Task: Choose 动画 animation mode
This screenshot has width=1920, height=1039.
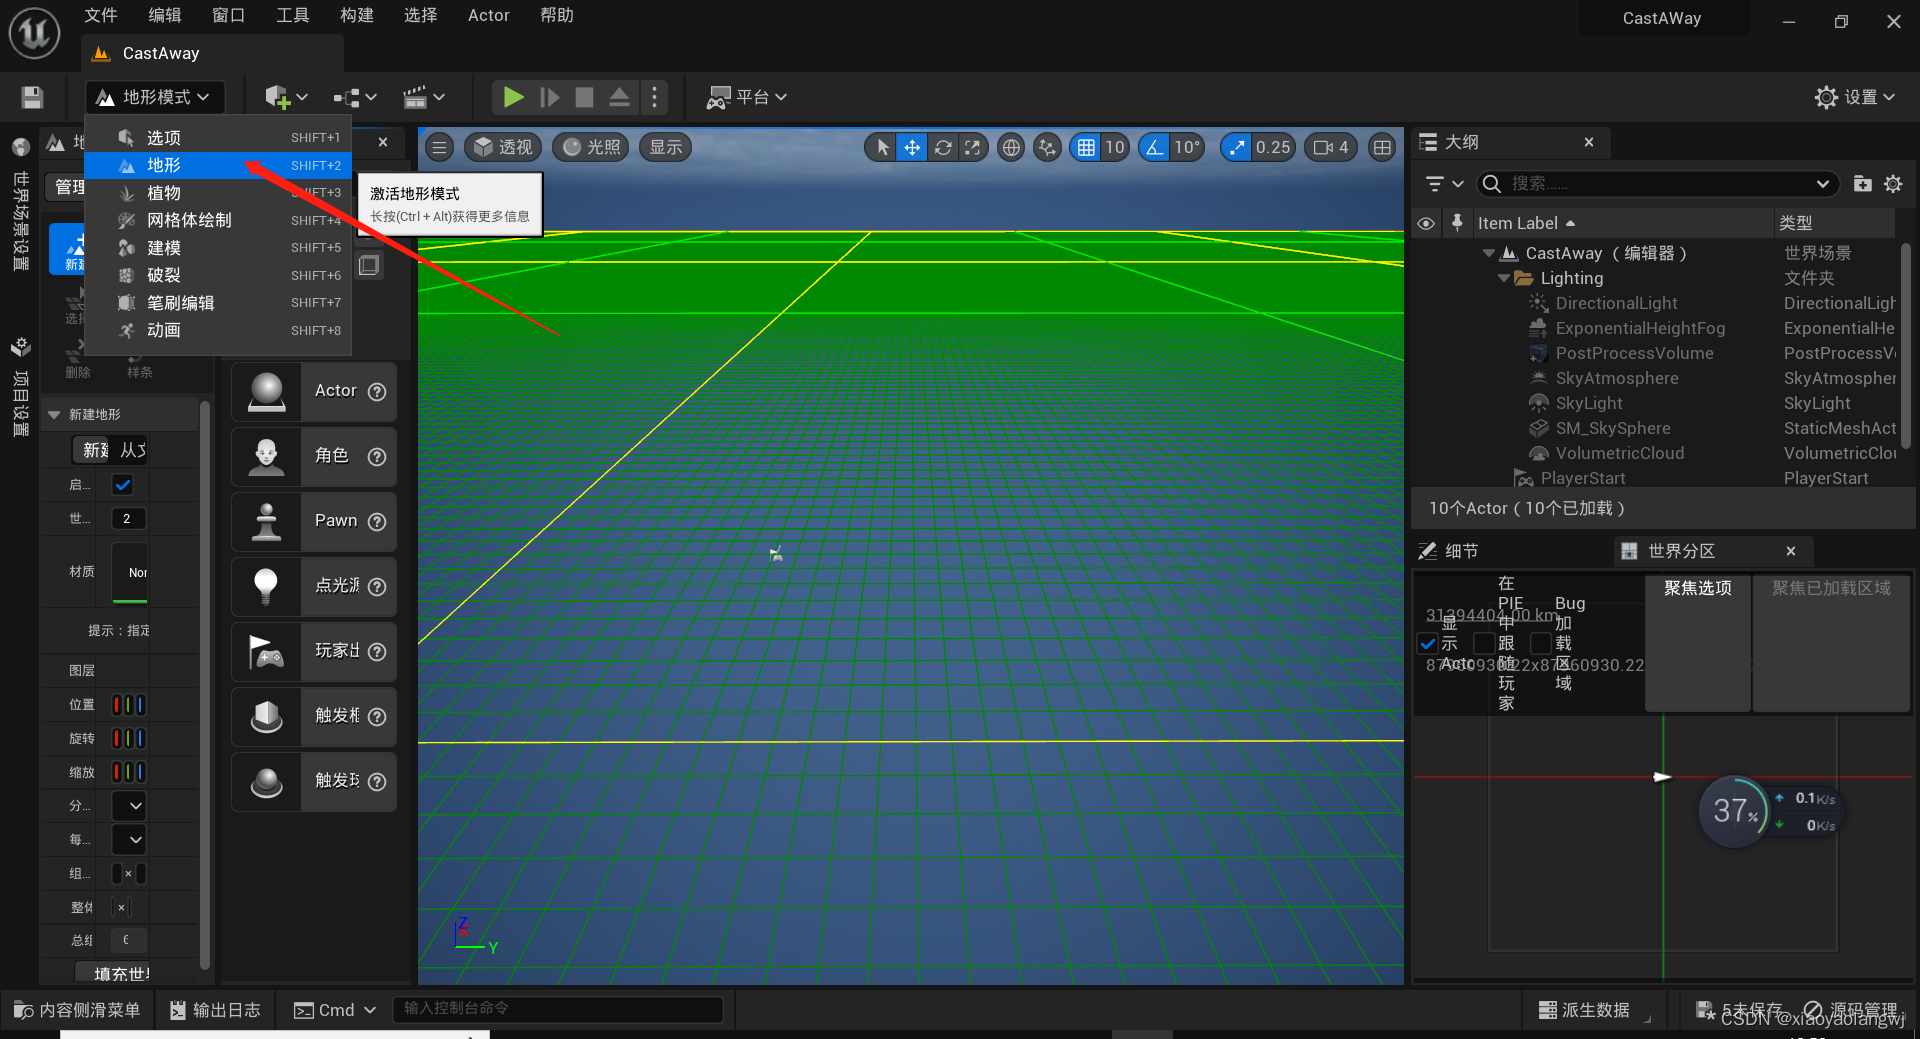Action: (x=218, y=330)
